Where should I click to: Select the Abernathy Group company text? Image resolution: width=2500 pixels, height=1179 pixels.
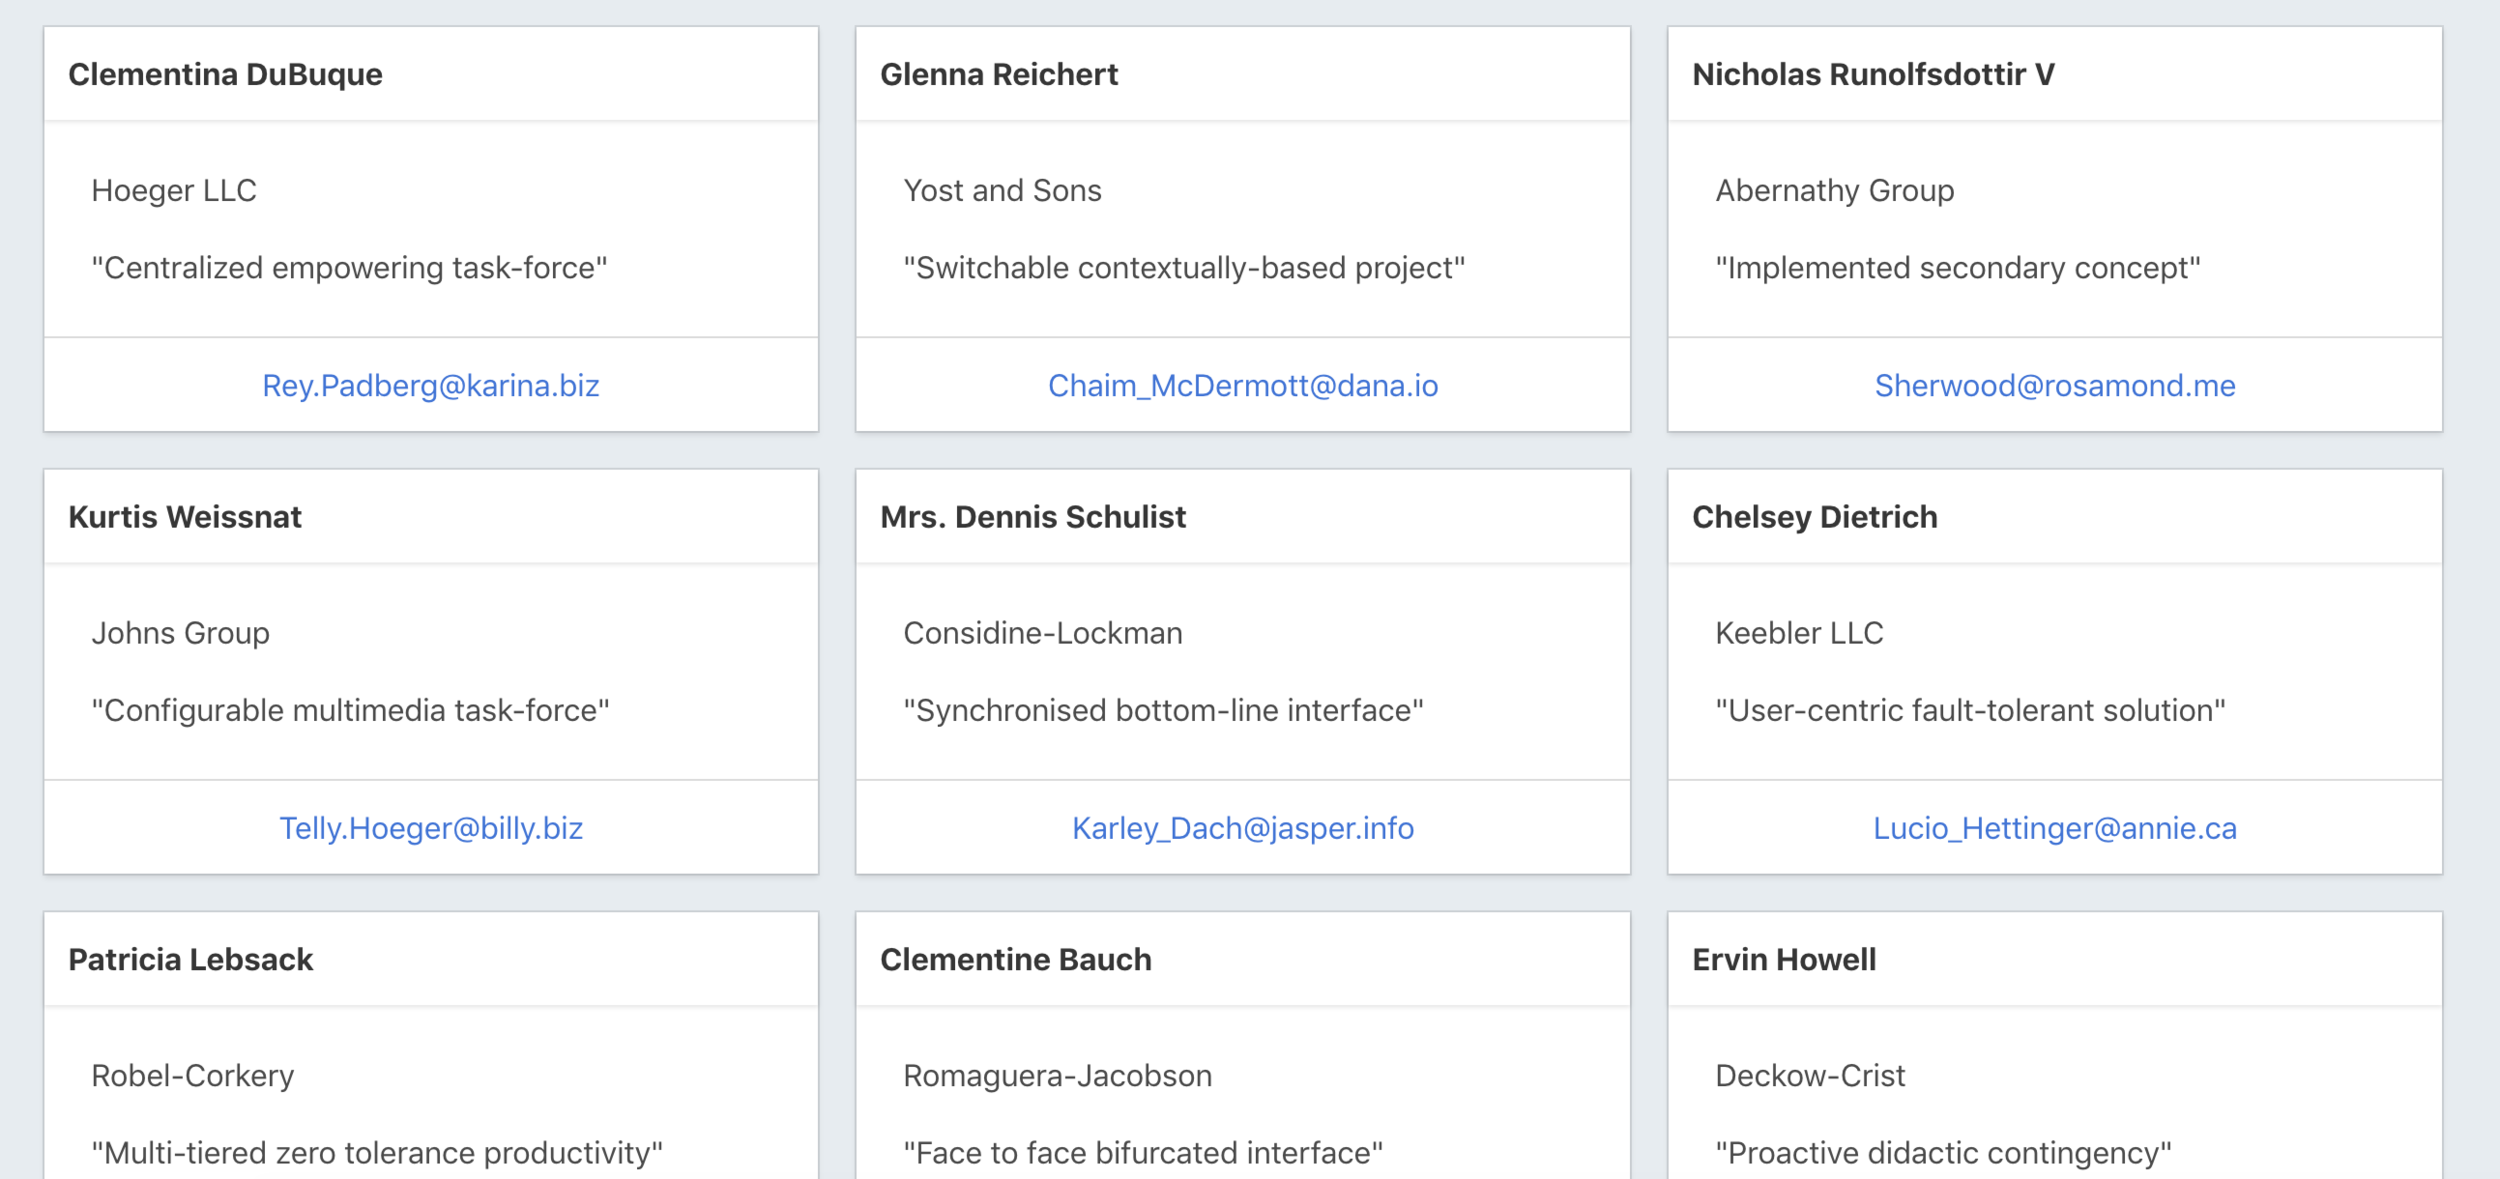[1835, 190]
